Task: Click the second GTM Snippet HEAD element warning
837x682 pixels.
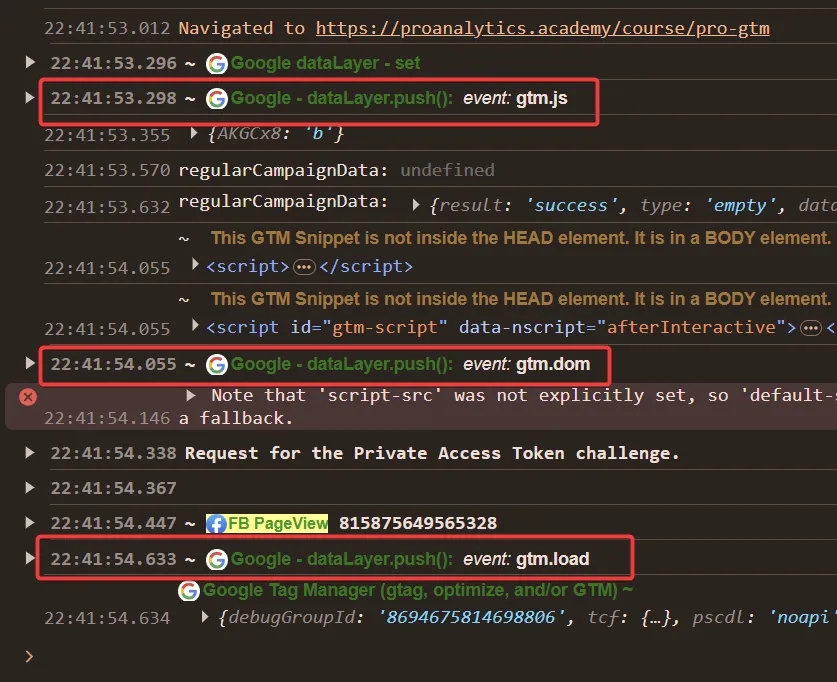Action: (520, 298)
